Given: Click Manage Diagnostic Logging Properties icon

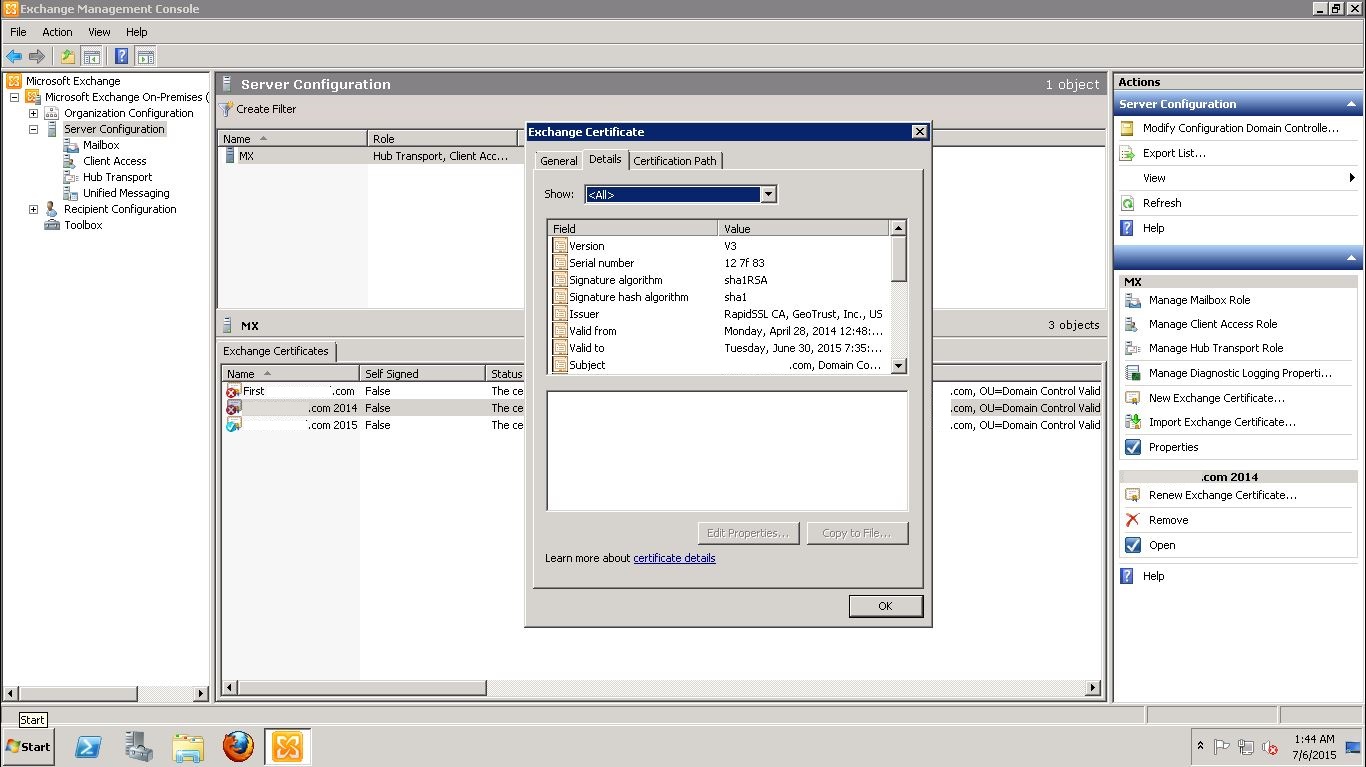Looking at the screenshot, I should click(1133, 373).
